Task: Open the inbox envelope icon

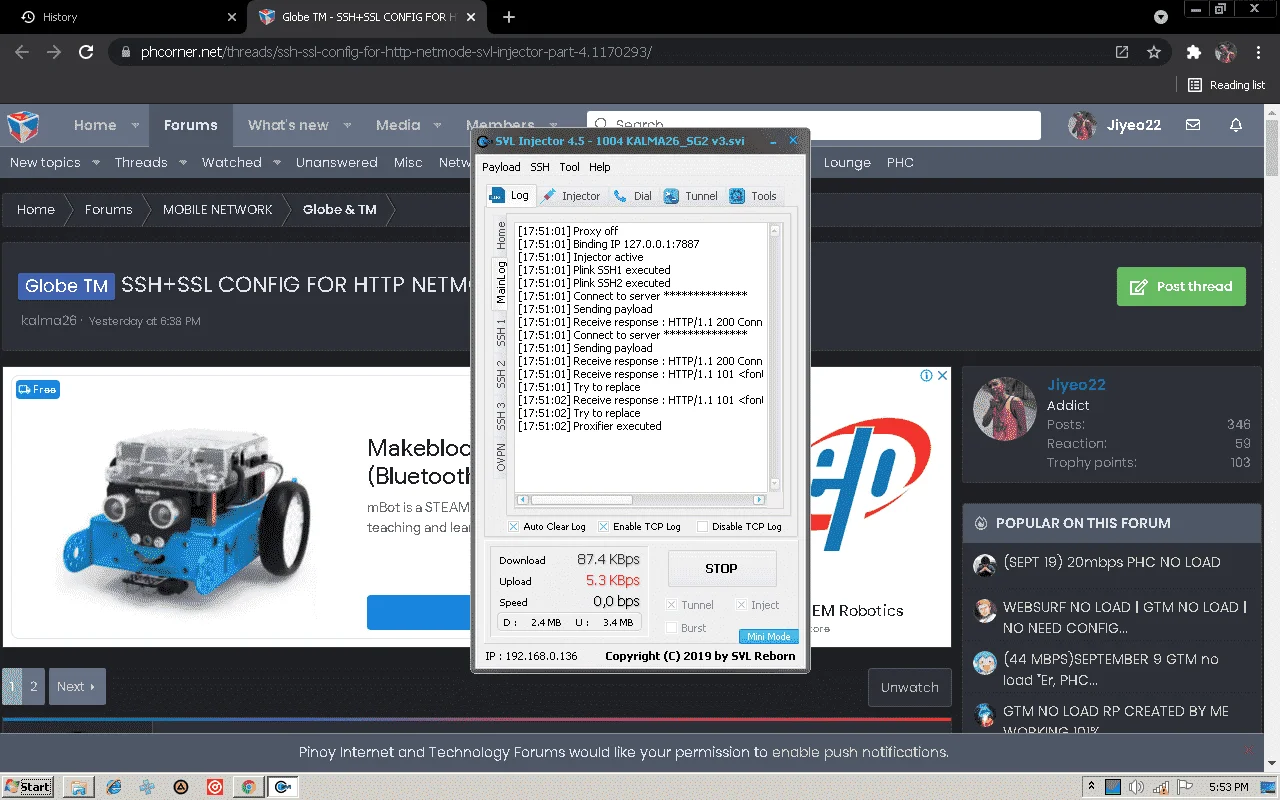Action: click(x=1193, y=125)
